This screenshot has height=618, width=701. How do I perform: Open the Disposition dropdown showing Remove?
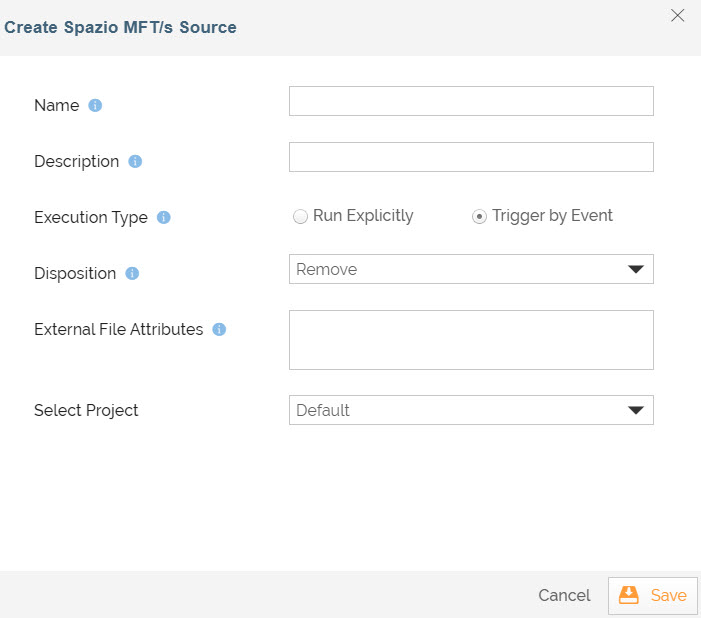(460, 269)
